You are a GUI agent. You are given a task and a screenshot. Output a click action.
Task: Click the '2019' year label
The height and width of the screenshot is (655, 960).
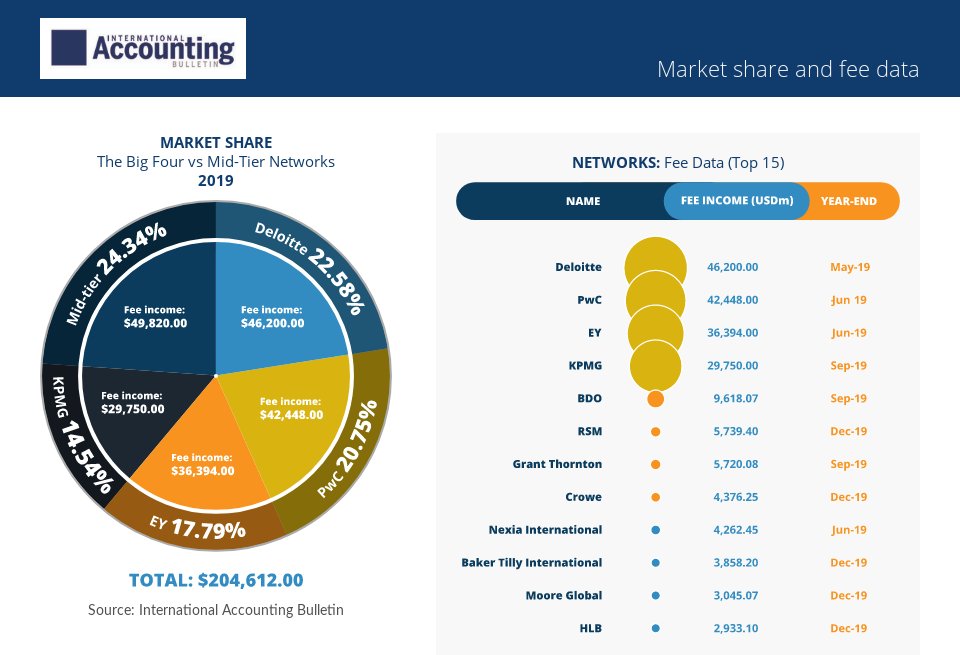click(x=216, y=181)
